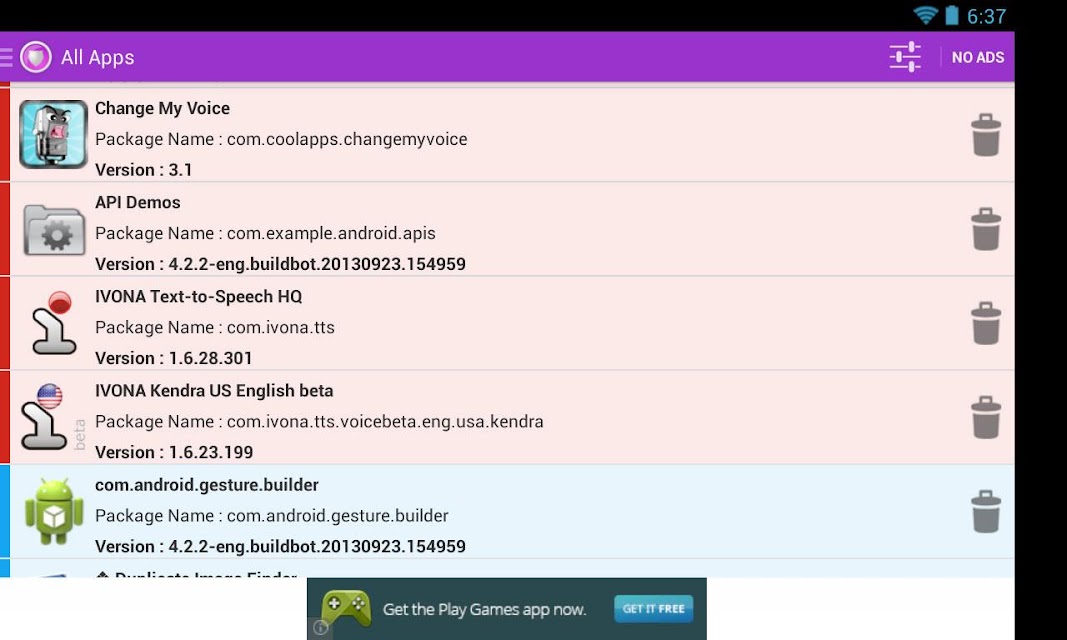Tap Version : 1.6.28.301 text
The image size is (1067, 640).
[x=174, y=358]
